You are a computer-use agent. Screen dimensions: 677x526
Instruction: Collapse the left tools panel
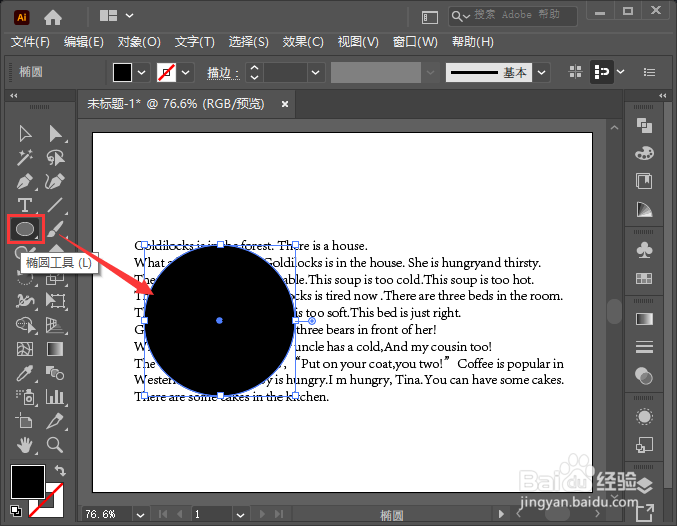tap(14, 95)
